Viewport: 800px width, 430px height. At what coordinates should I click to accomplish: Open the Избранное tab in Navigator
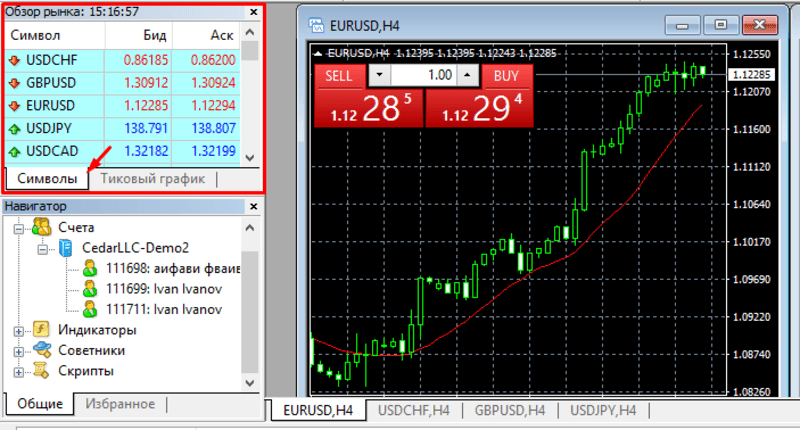120,403
